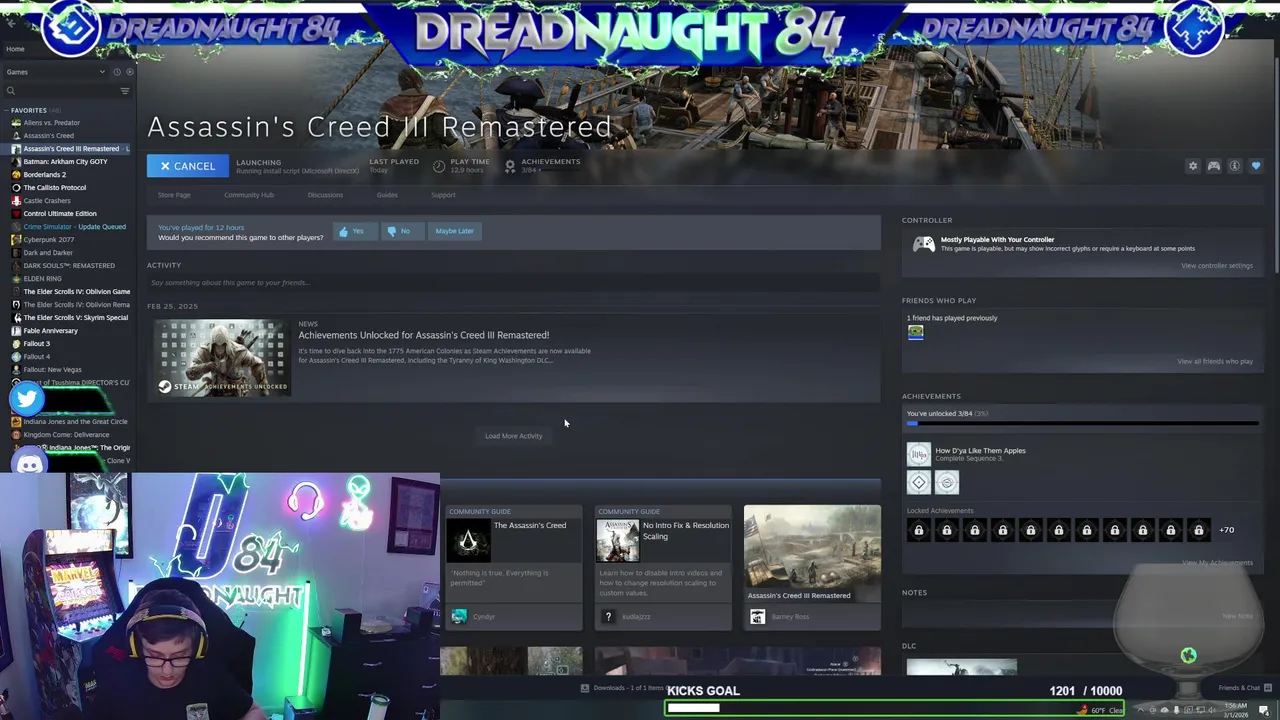Image resolution: width=1280 pixels, height=720 pixels.
Task: Select The Callisto Protocol
Action: 54,188
